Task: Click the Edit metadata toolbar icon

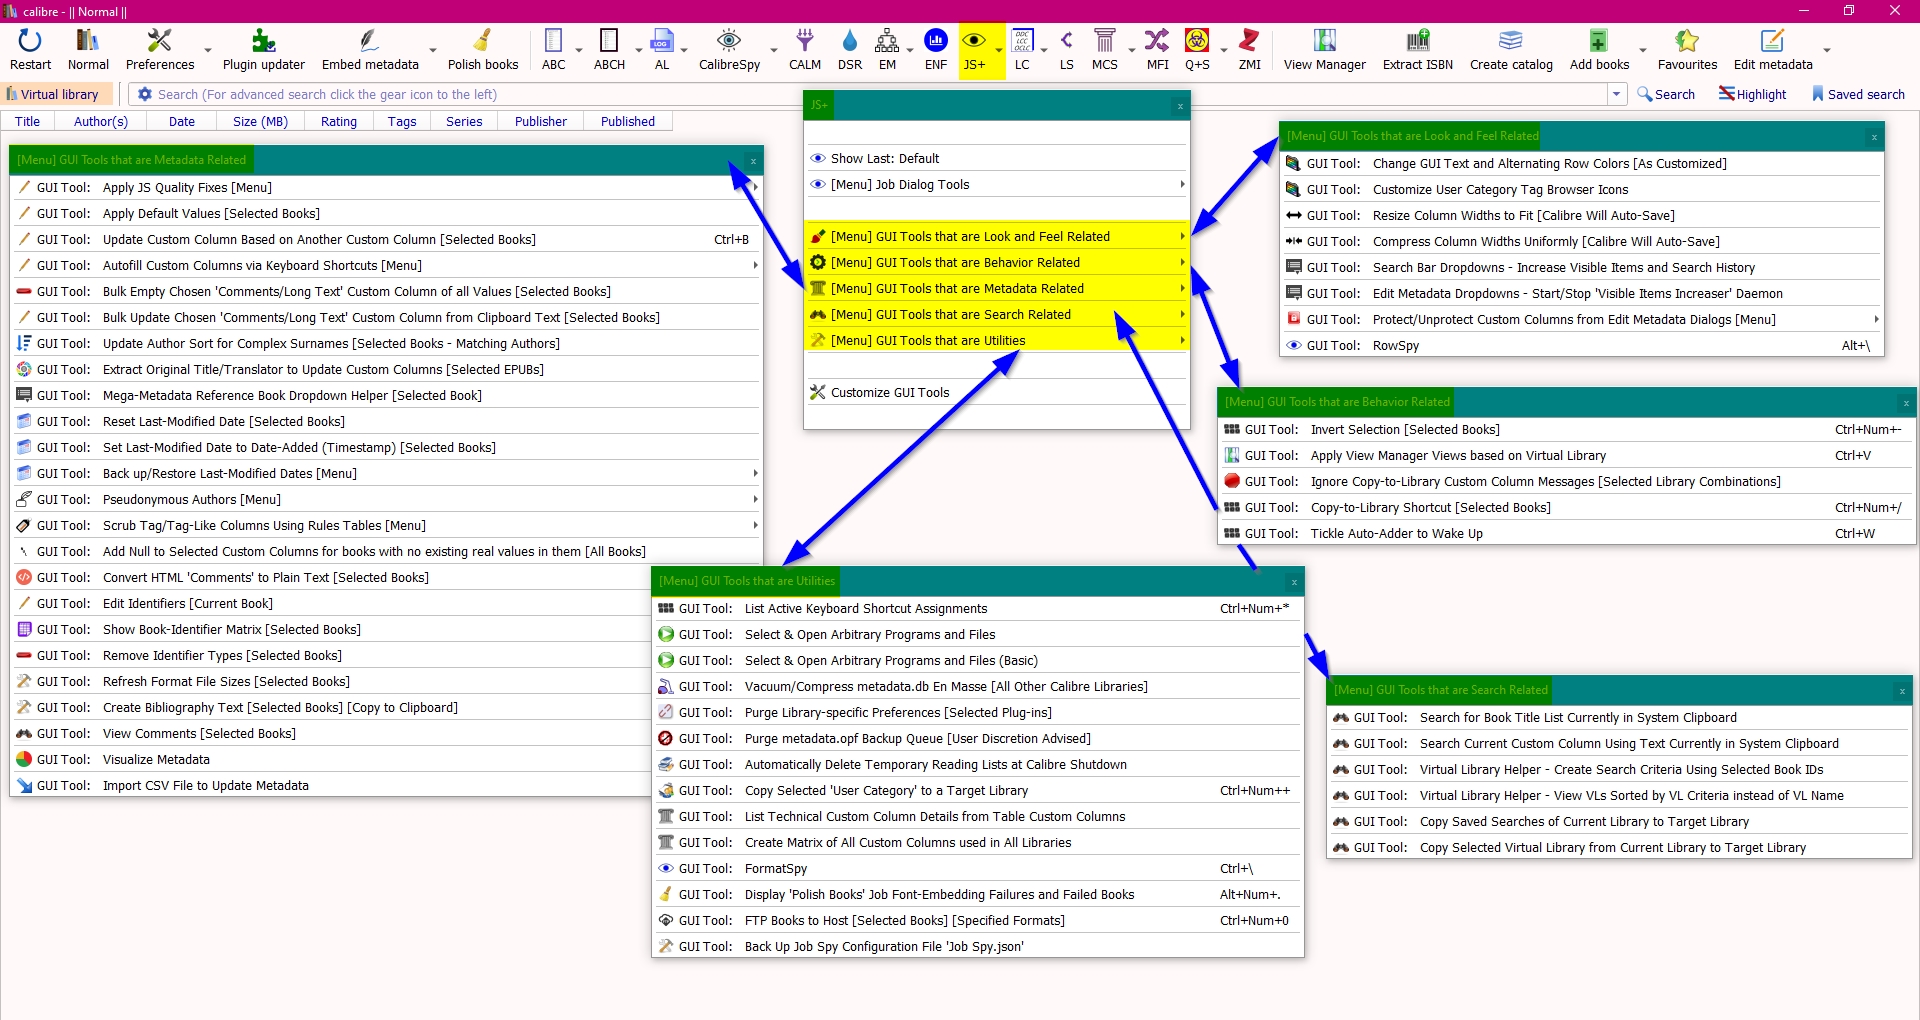Action: pyautogui.click(x=1773, y=50)
